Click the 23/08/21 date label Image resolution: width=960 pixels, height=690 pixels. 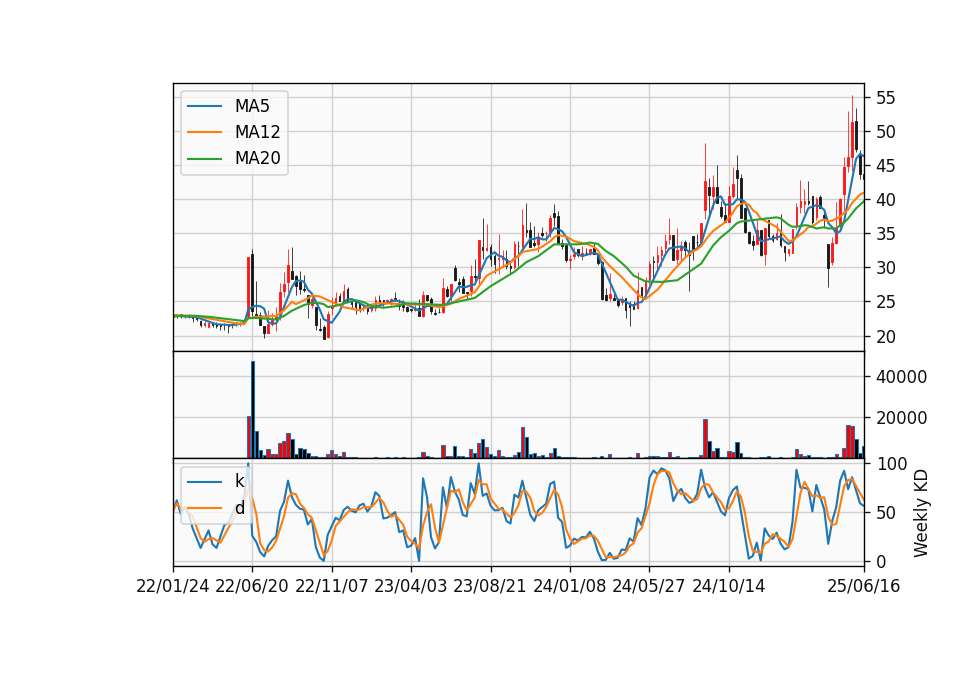[490, 587]
